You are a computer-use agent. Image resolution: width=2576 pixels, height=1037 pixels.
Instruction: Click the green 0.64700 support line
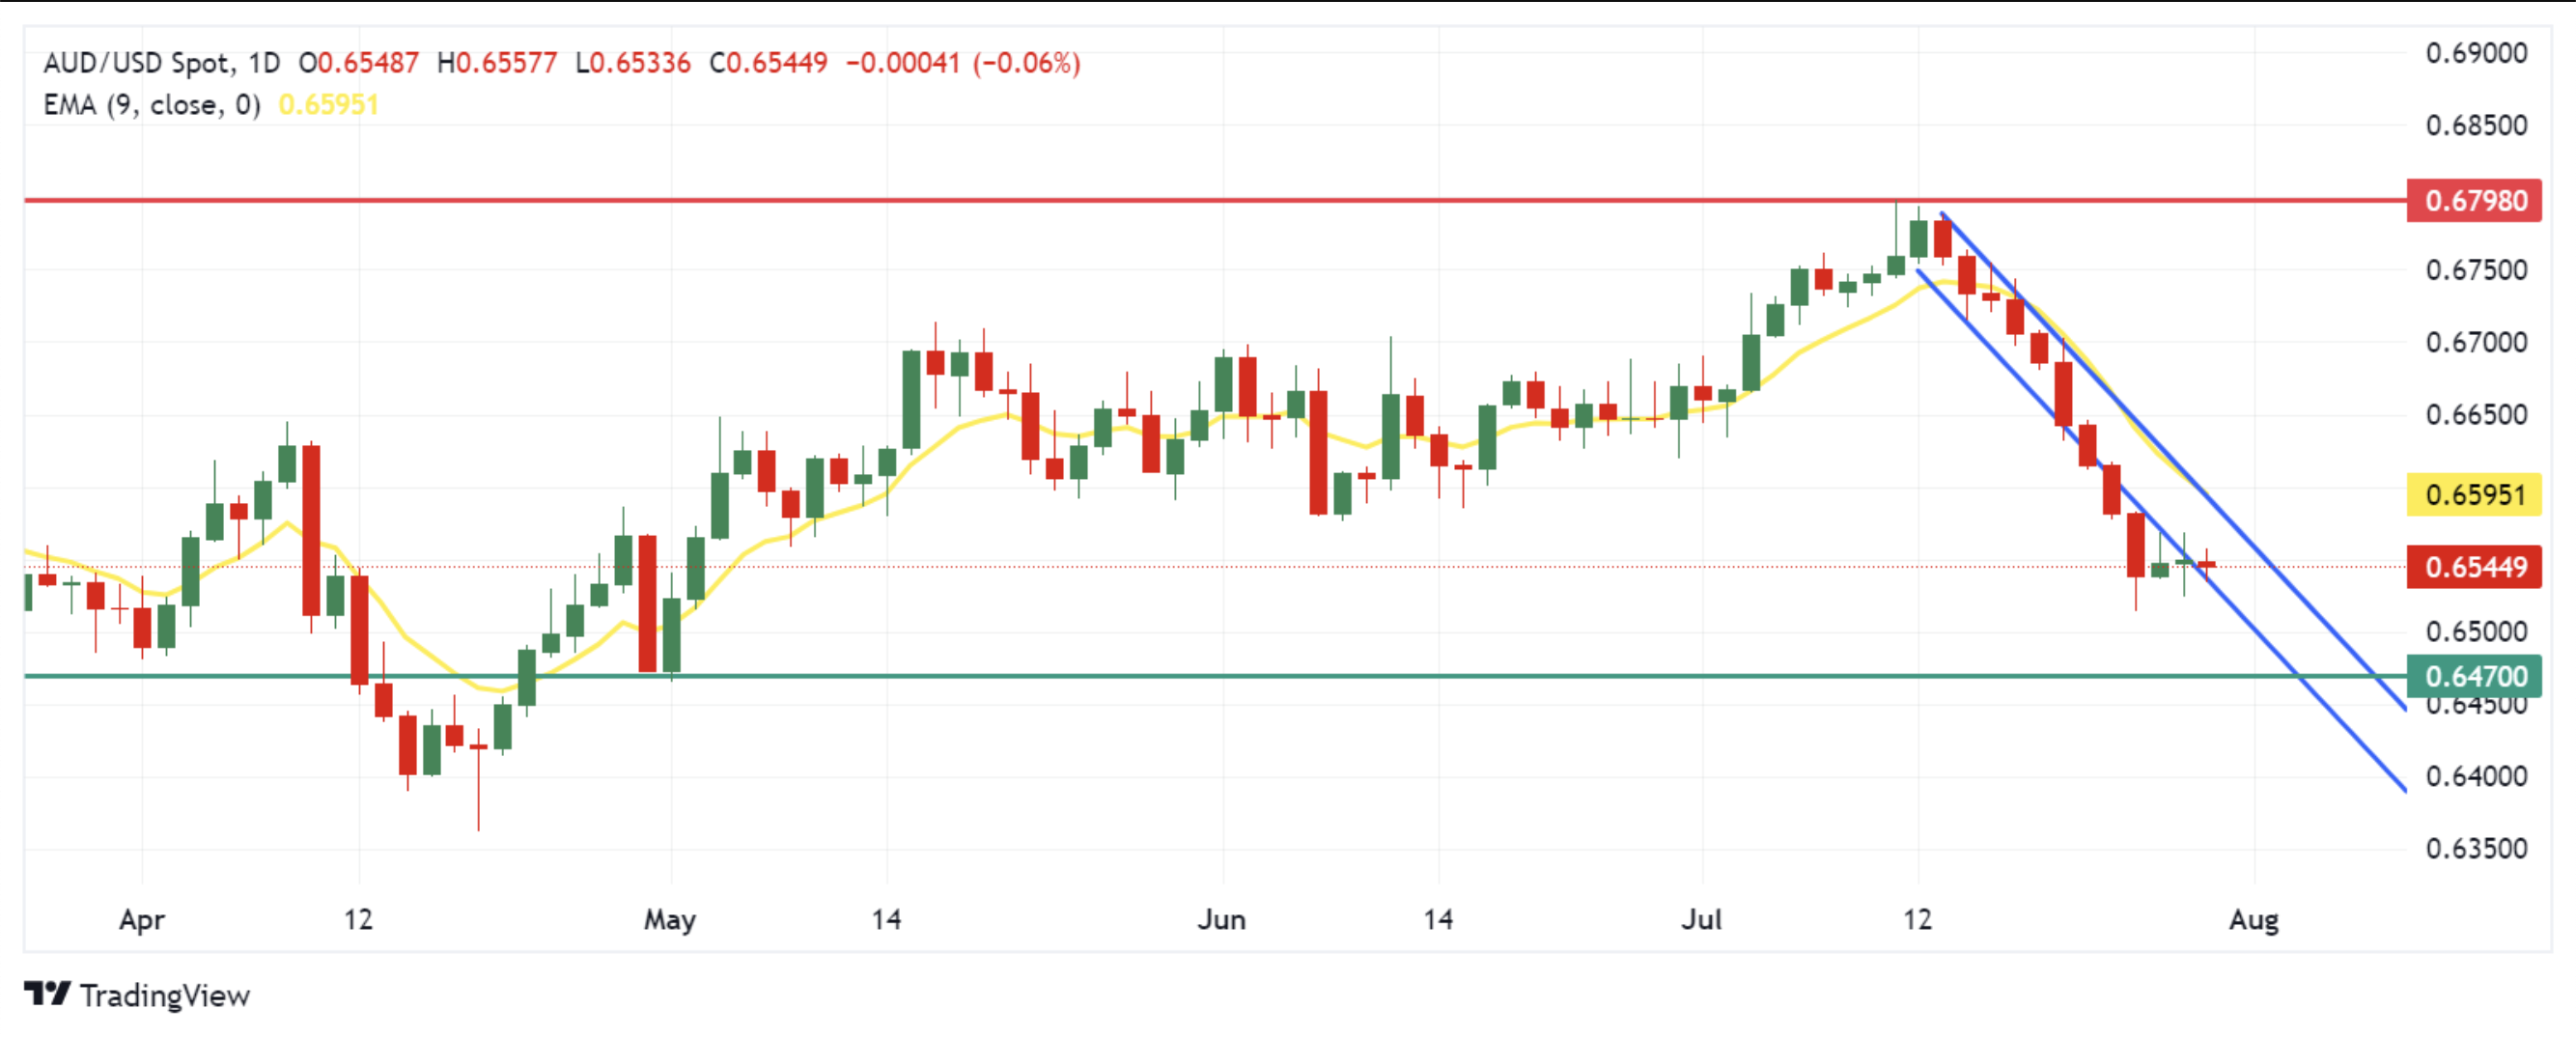click(x=1200, y=676)
